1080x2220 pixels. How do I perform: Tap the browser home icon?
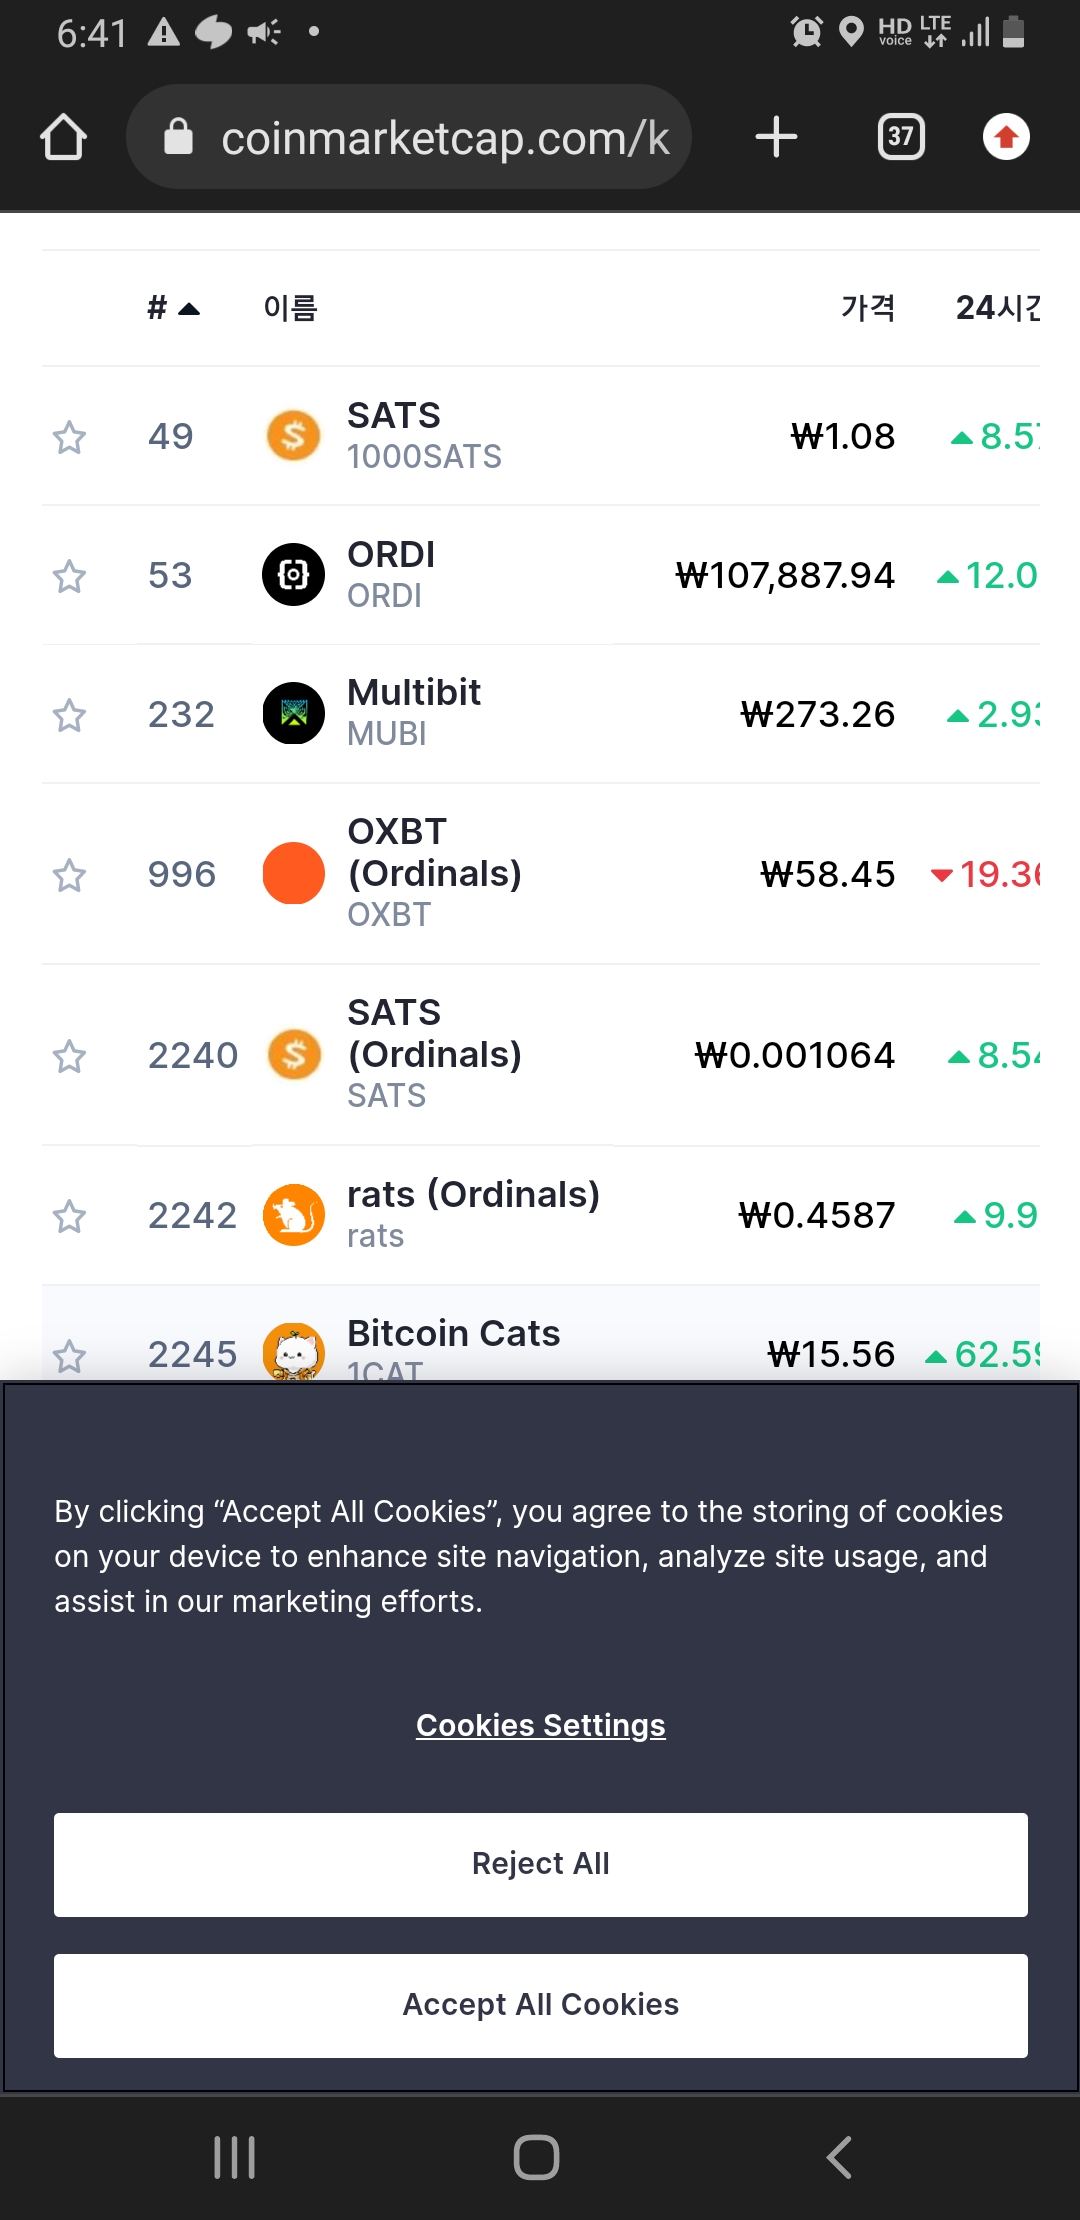[x=63, y=137]
